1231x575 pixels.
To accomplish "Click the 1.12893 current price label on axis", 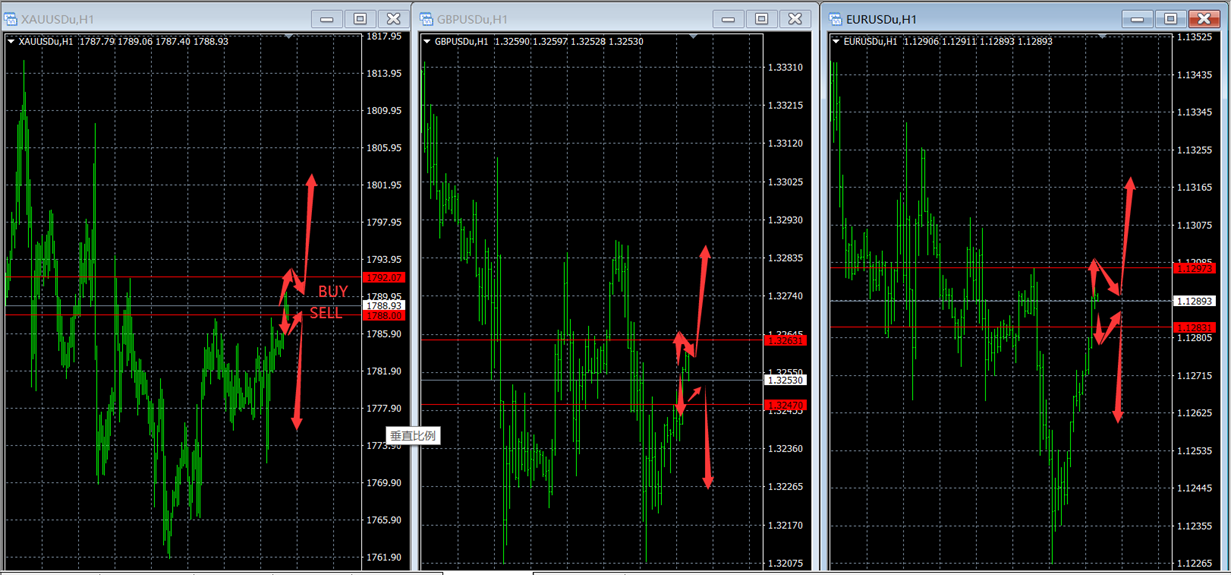I will (1196, 301).
